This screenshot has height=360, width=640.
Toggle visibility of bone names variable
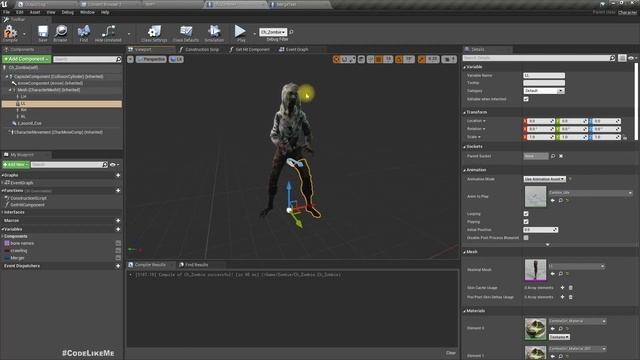pyautogui.click(x=118, y=243)
